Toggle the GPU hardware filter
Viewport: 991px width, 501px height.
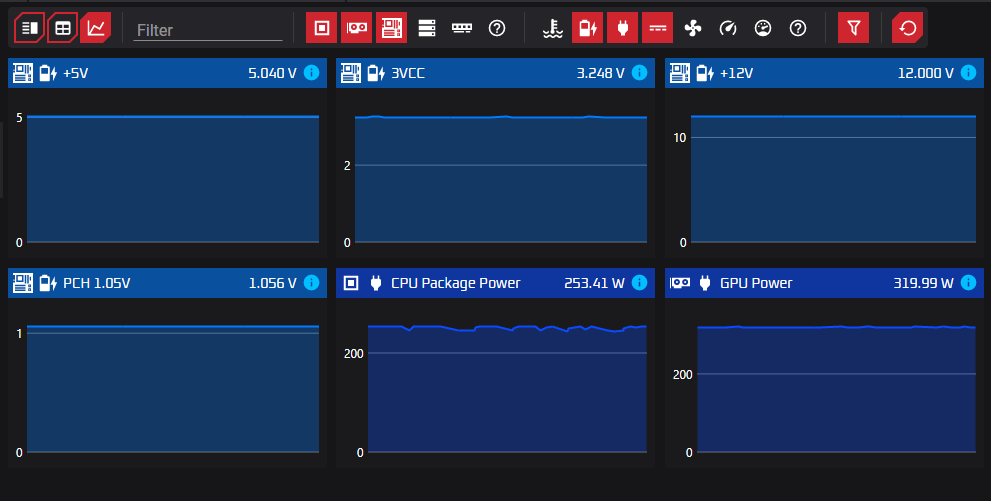point(356,28)
